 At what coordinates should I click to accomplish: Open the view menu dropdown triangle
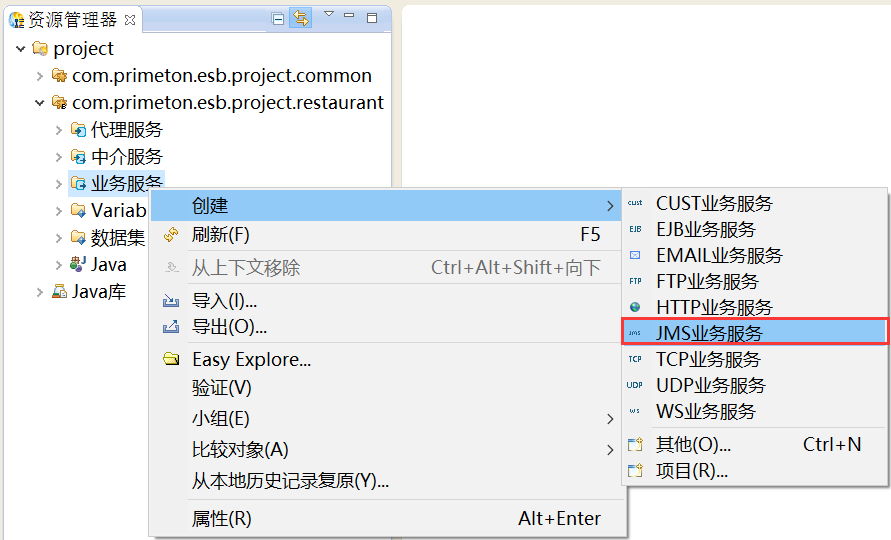(x=328, y=15)
